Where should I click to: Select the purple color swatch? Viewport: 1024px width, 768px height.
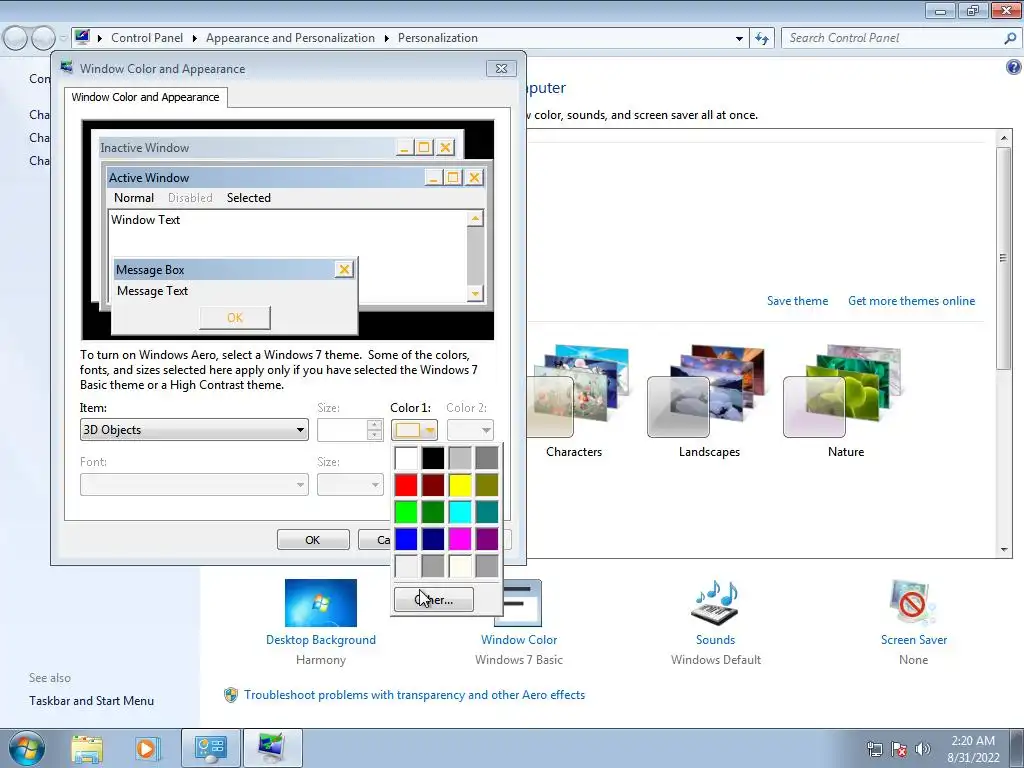487,539
